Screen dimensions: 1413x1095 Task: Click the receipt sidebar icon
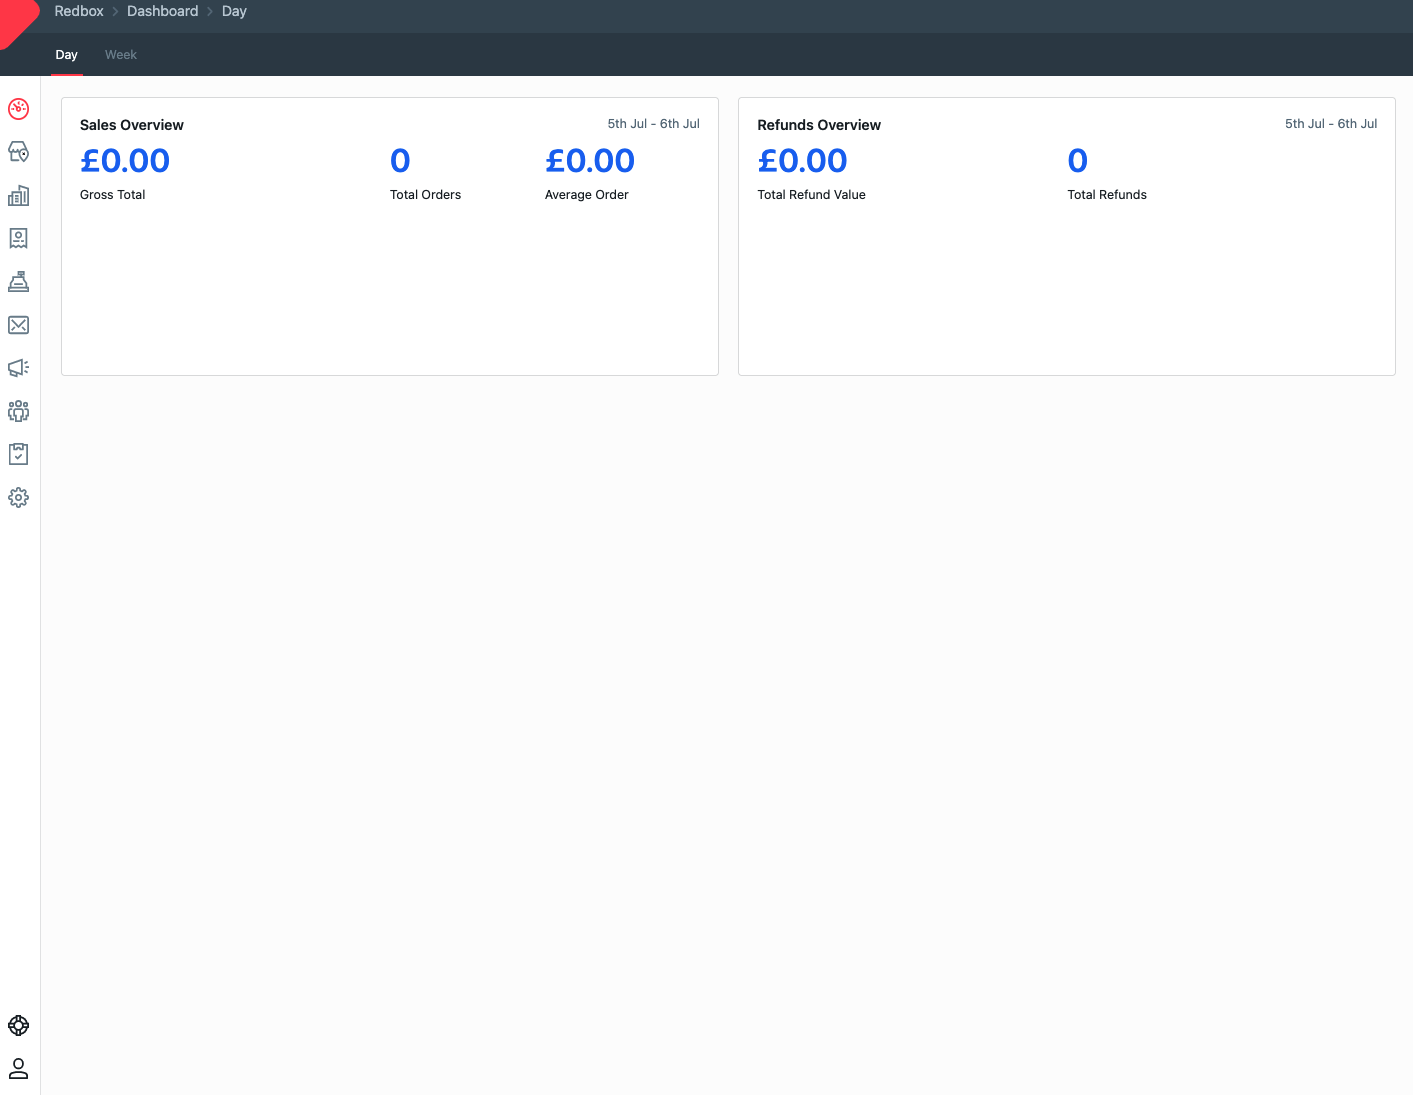point(18,238)
